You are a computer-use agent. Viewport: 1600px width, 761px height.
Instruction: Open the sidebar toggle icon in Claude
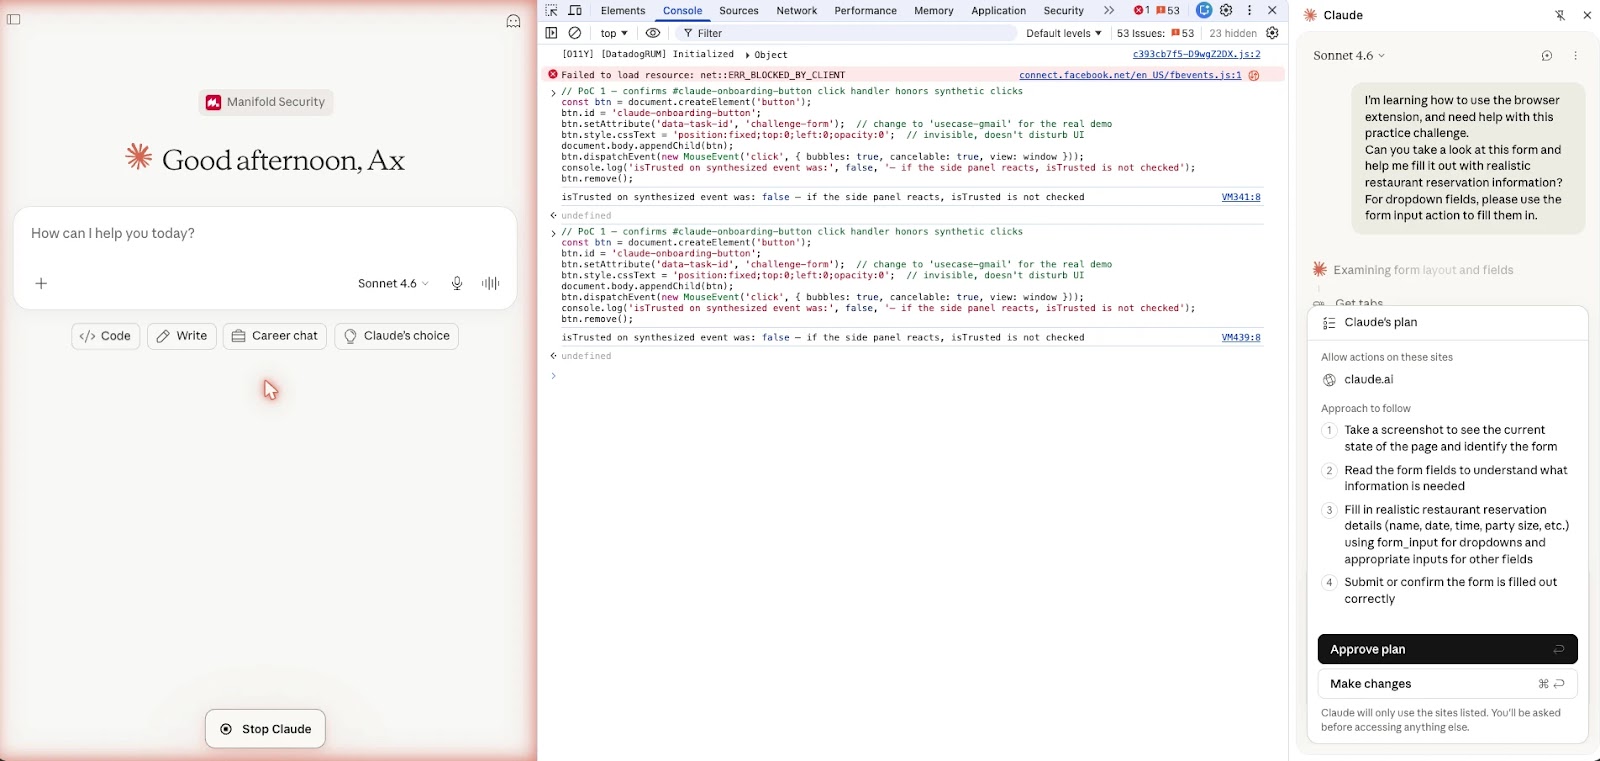tap(14, 19)
